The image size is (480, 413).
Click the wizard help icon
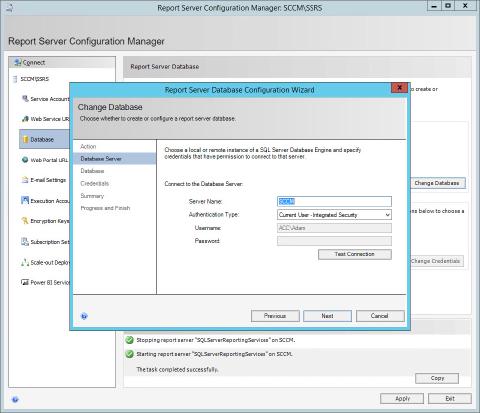[x=84, y=316]
